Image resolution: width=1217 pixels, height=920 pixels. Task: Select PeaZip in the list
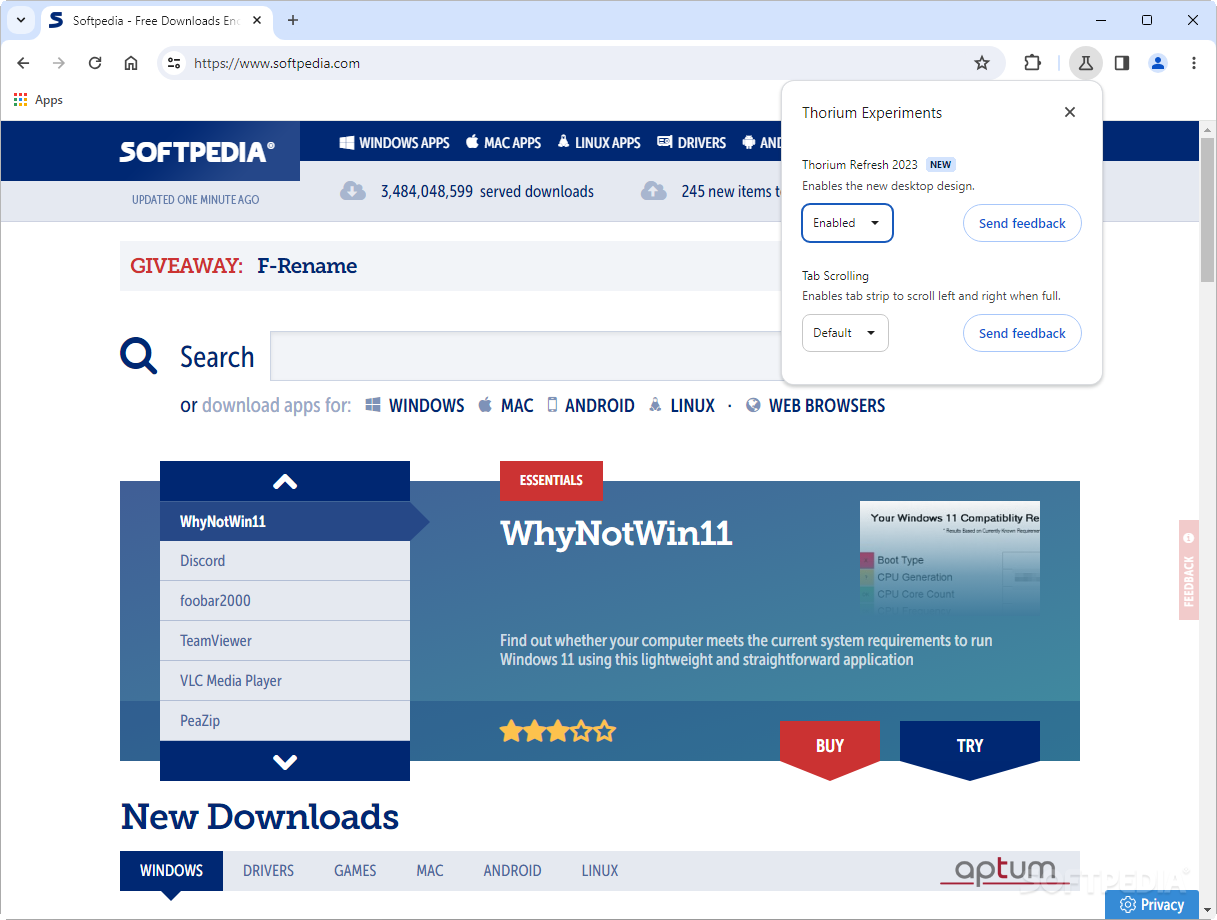pos(285,721)
